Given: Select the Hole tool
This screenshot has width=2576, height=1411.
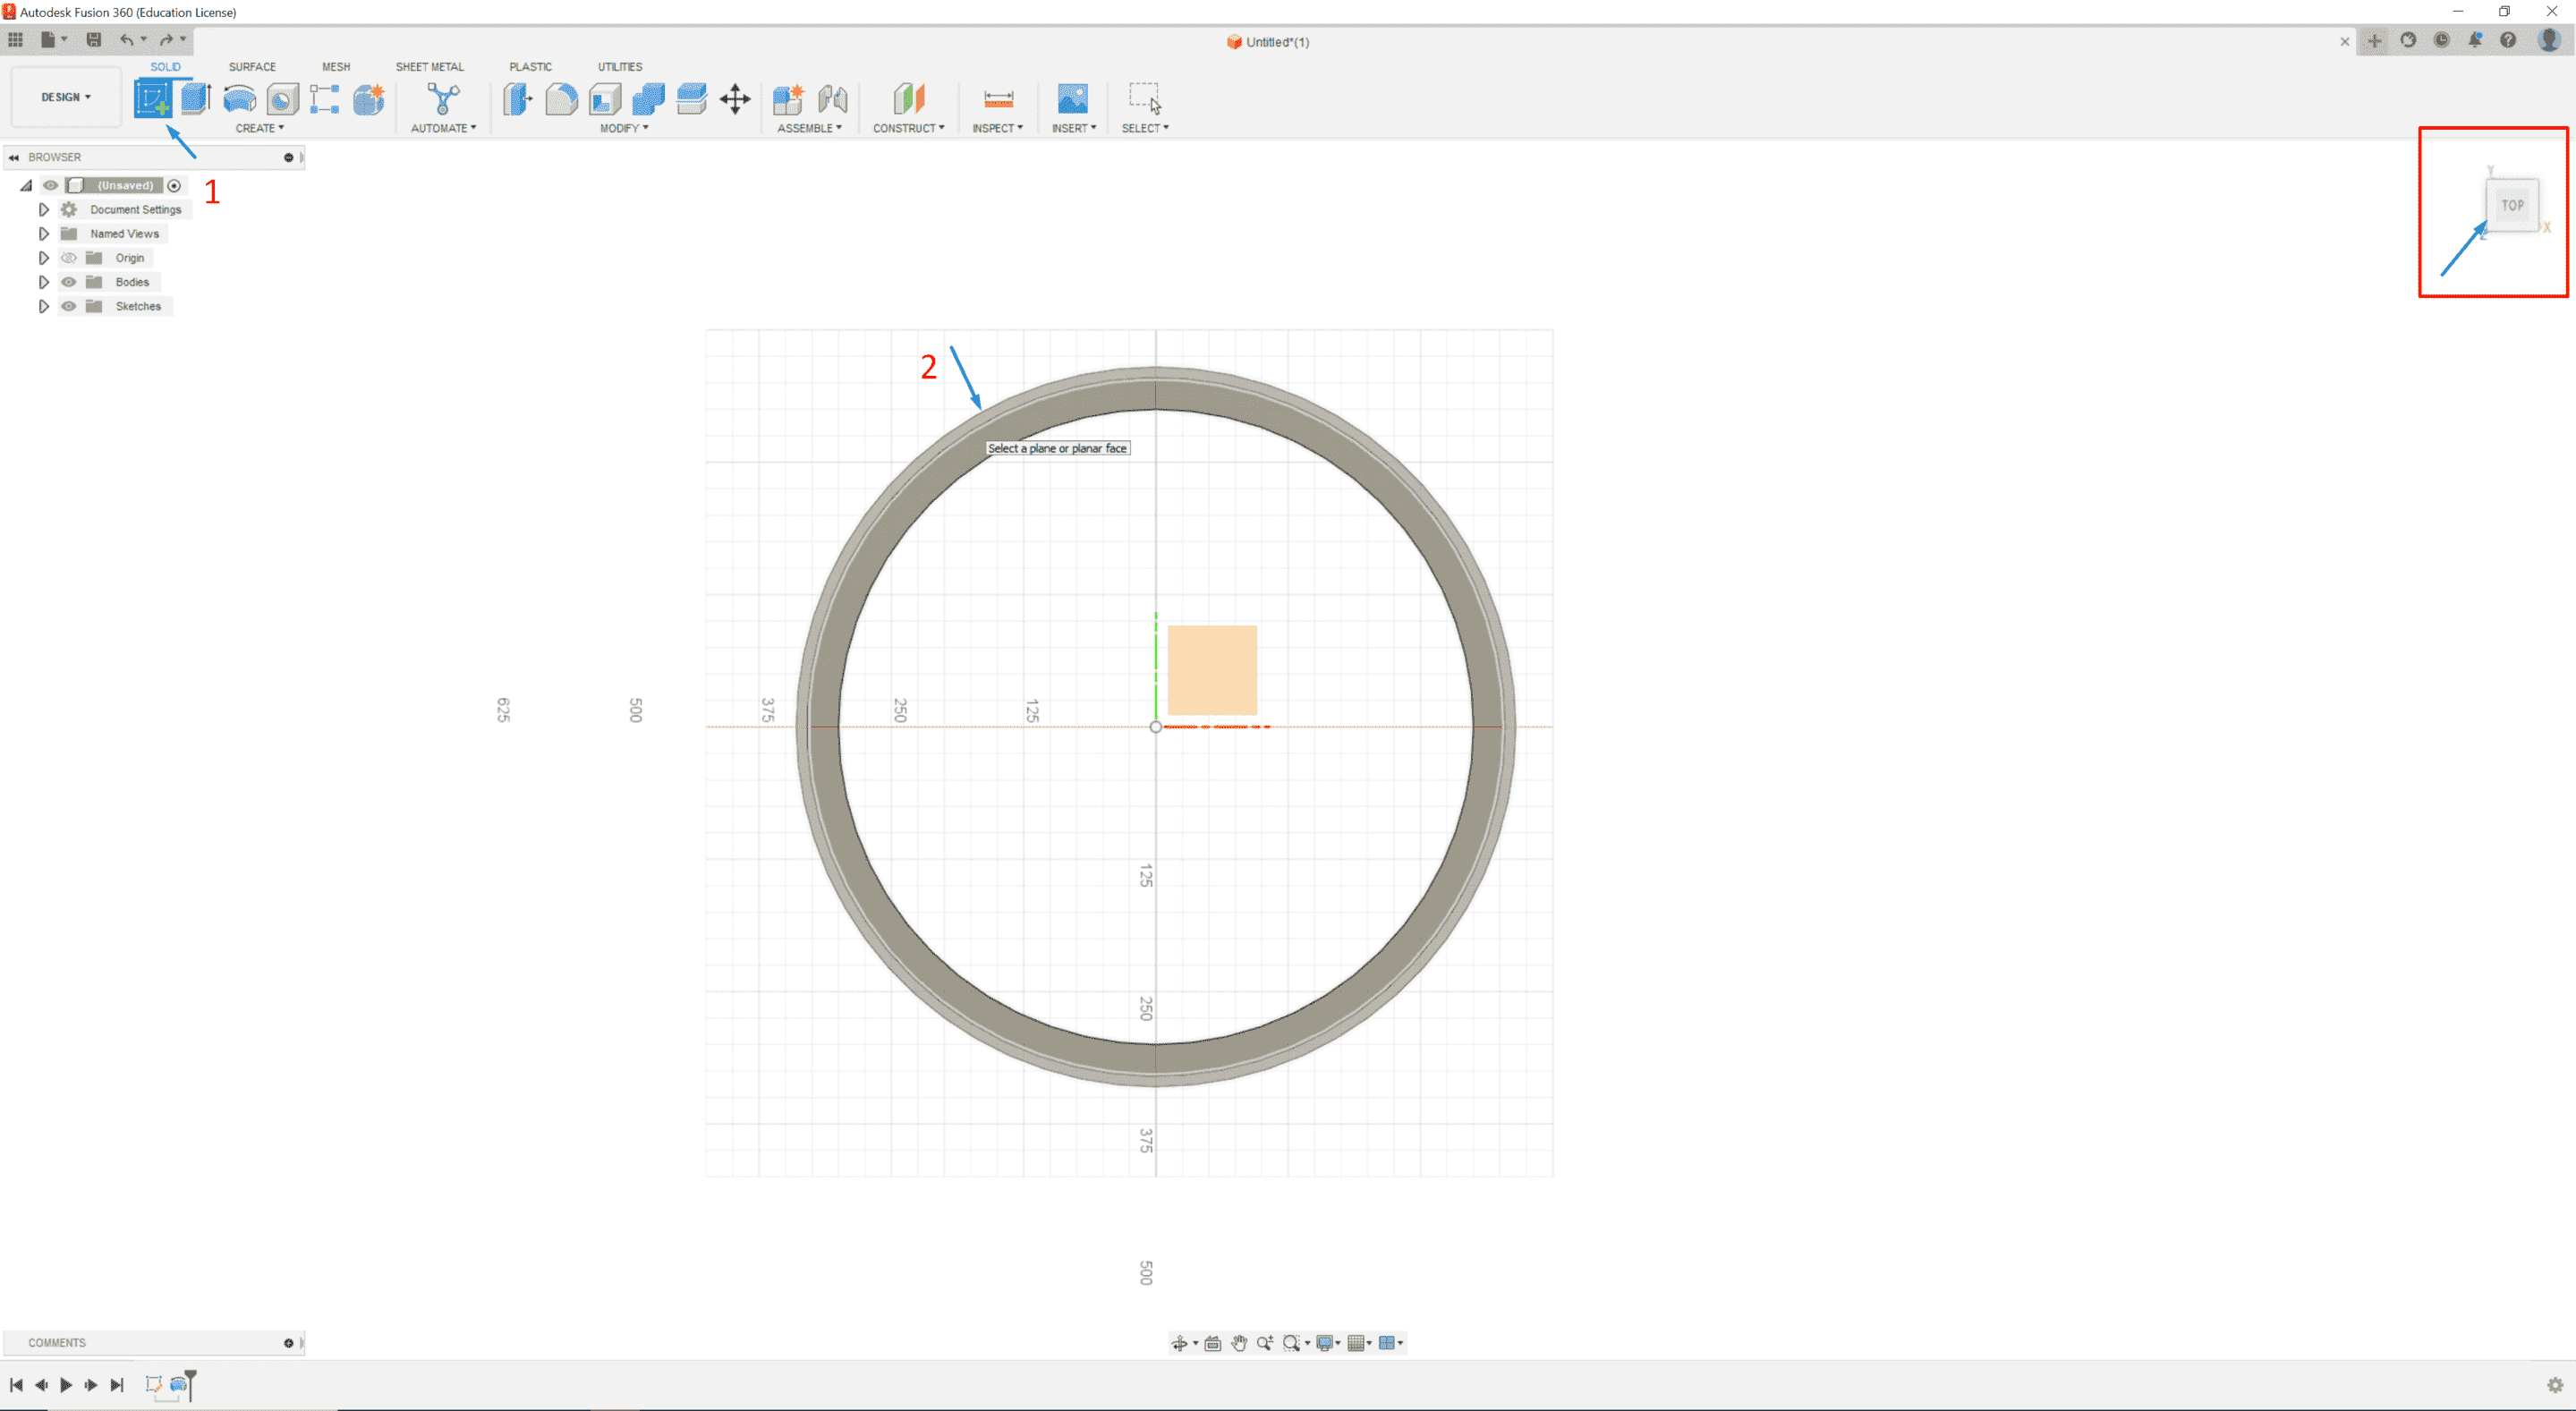Looking at the screenshot, I should tap(283, 98).
